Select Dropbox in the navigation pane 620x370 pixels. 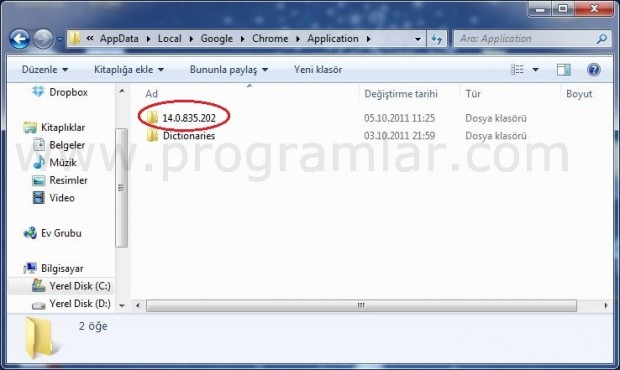[x=68, y=92]
